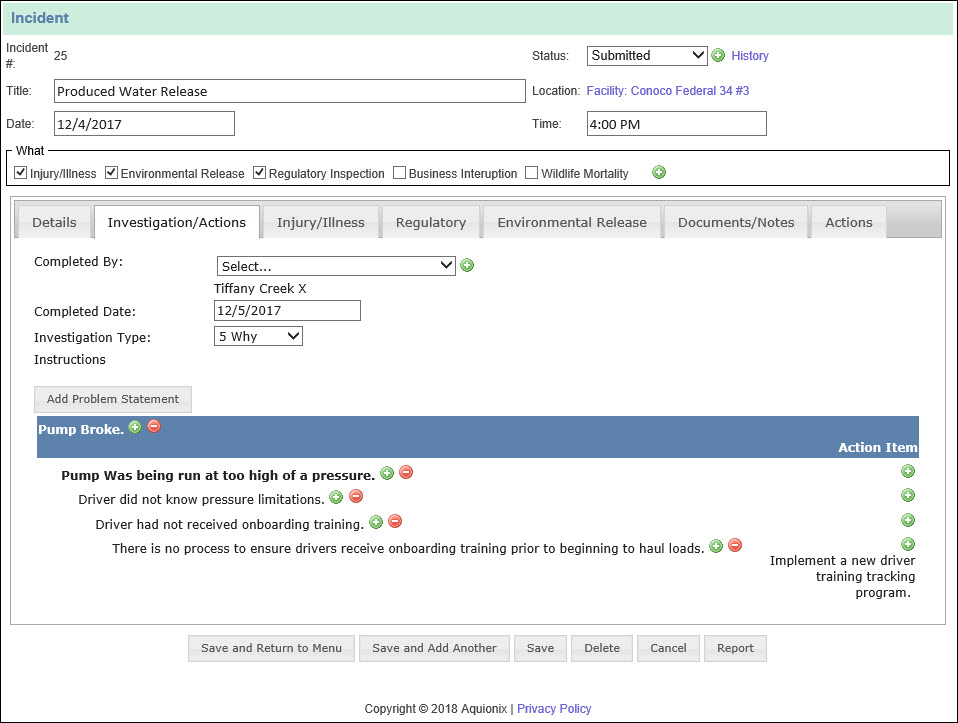Remove the Pump Broke problem statement
958x723 pixels.
pos(154,427)
